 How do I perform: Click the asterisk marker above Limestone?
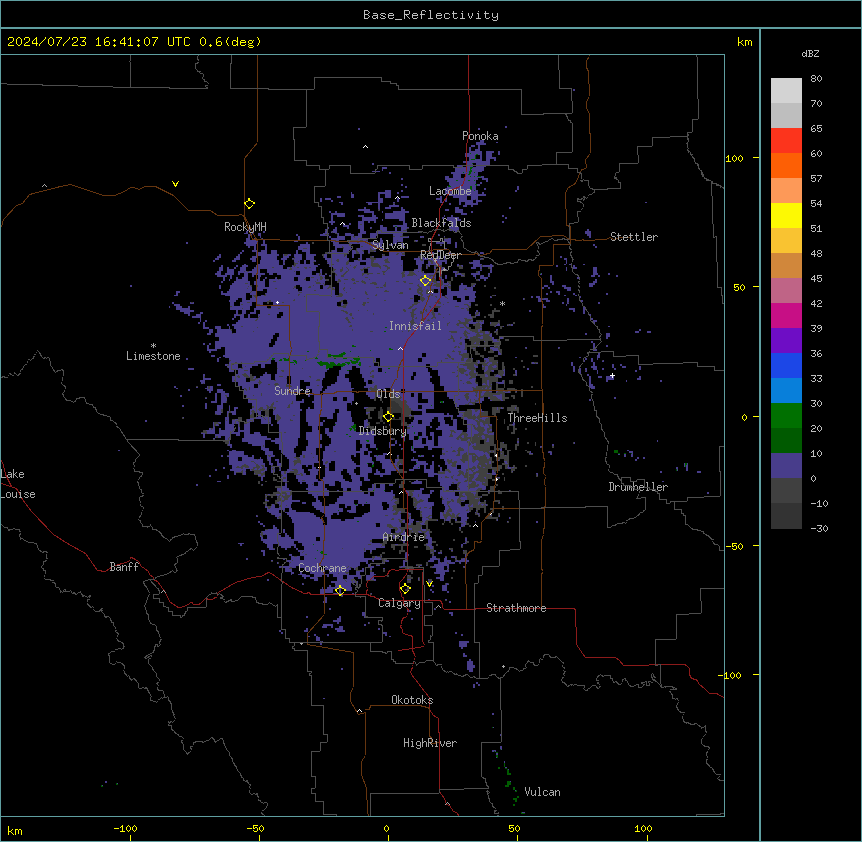[153, 346]
